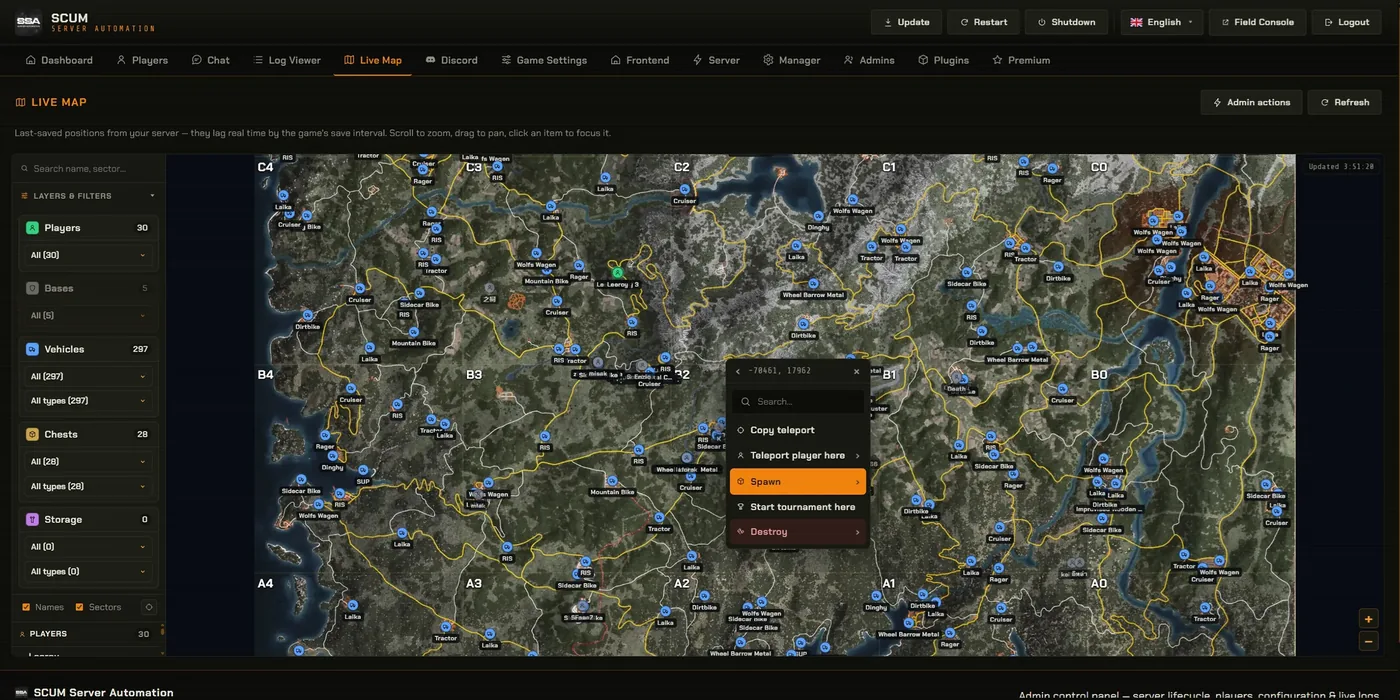1400x700 pixels.
Task: Click the recenter target icon beside Sectors
Action: pyautogui.click(x=149, y=607)
